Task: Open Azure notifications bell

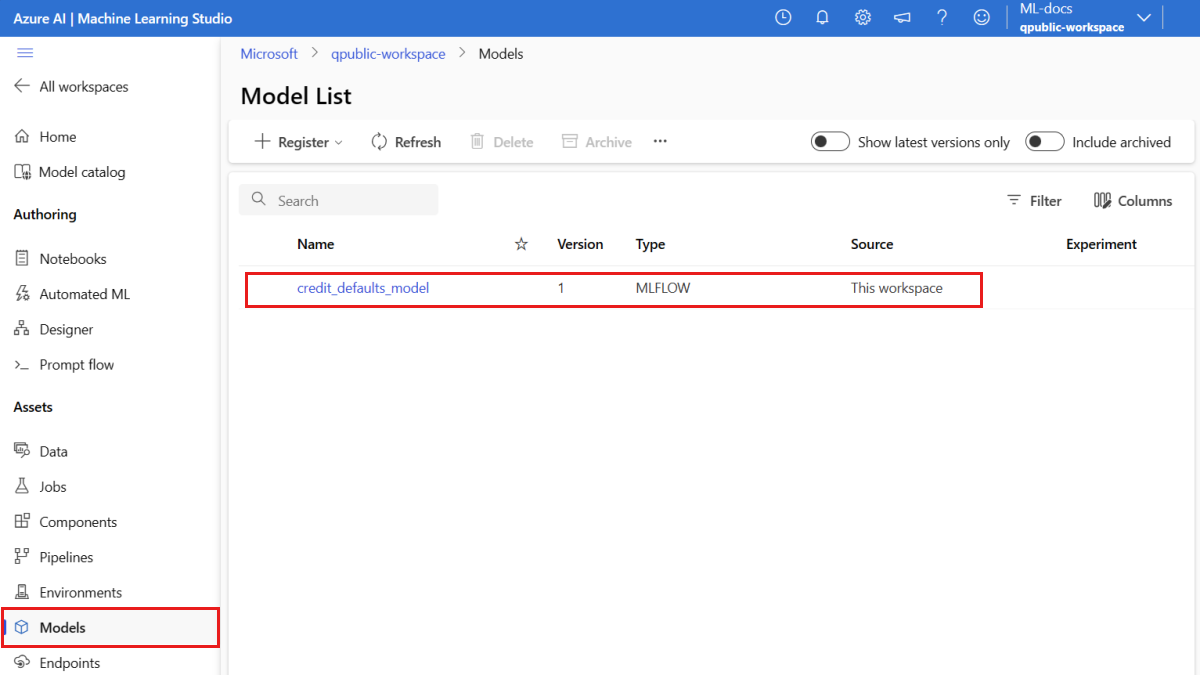Action: click(x=822, y=17)
